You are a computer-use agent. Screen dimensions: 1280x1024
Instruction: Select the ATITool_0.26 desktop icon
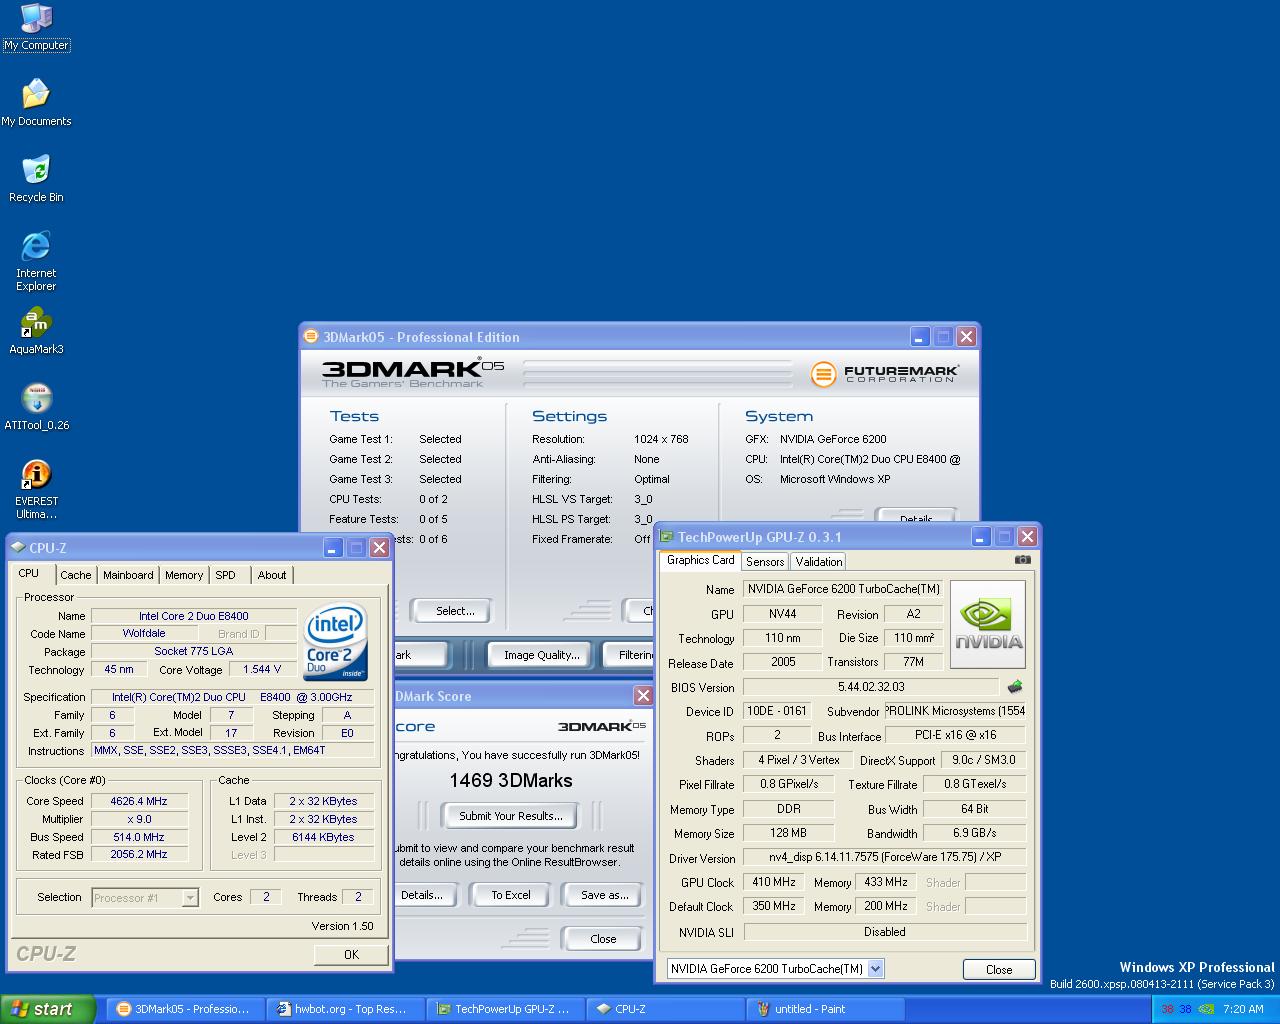[x=36, y=407]
